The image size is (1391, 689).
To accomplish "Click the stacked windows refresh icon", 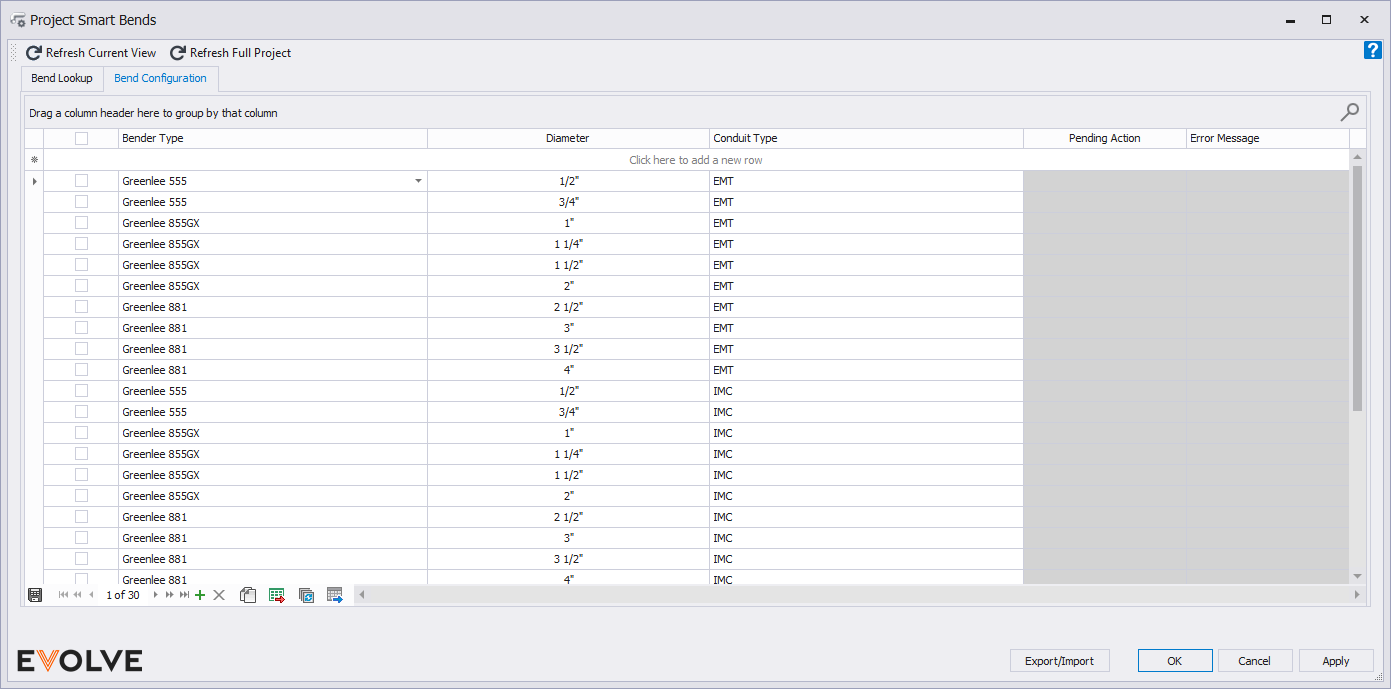I will pyautogui.click(x=307, y=595).
